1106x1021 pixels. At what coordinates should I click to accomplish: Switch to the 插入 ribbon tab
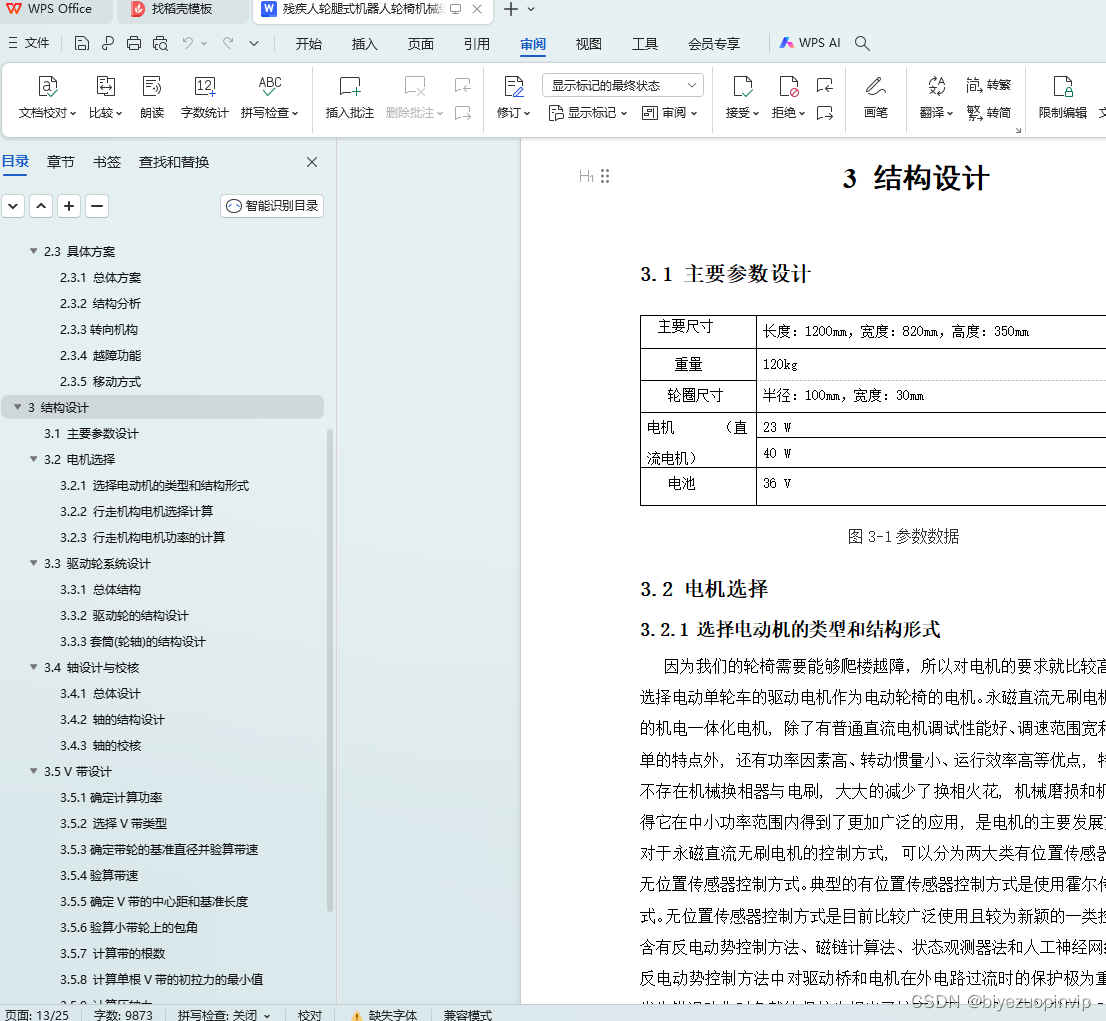(x=364, y=44)
